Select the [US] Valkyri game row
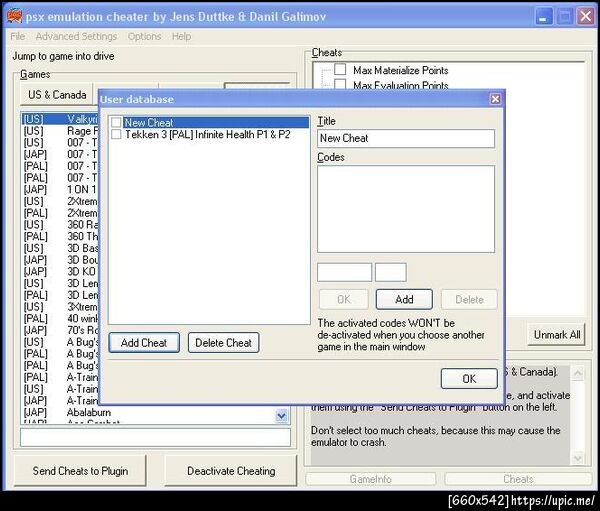The height and width of the screenshot is (511, 600). point(60,119)
